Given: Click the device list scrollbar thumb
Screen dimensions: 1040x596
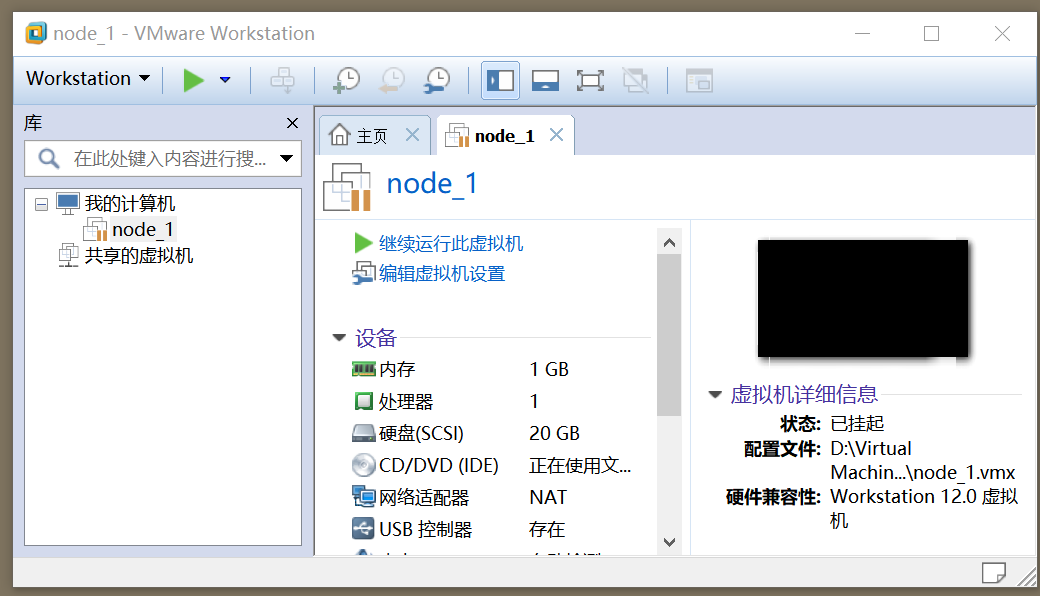Looking at the screenshot, I should (669, 335).
